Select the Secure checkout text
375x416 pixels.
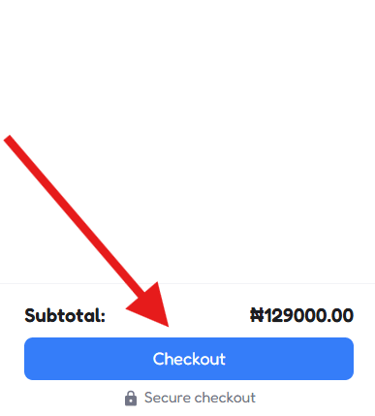tap(200, 398)
